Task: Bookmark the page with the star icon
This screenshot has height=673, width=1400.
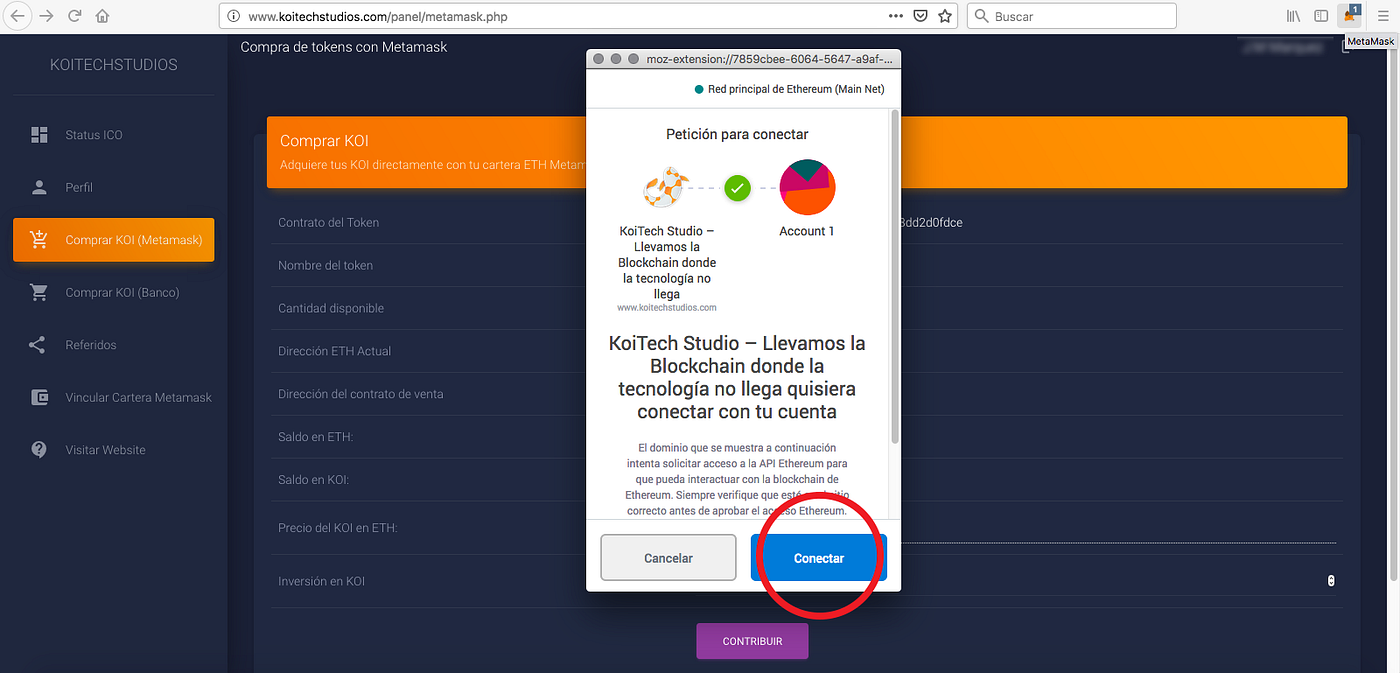Action: (x=944, y=16)
